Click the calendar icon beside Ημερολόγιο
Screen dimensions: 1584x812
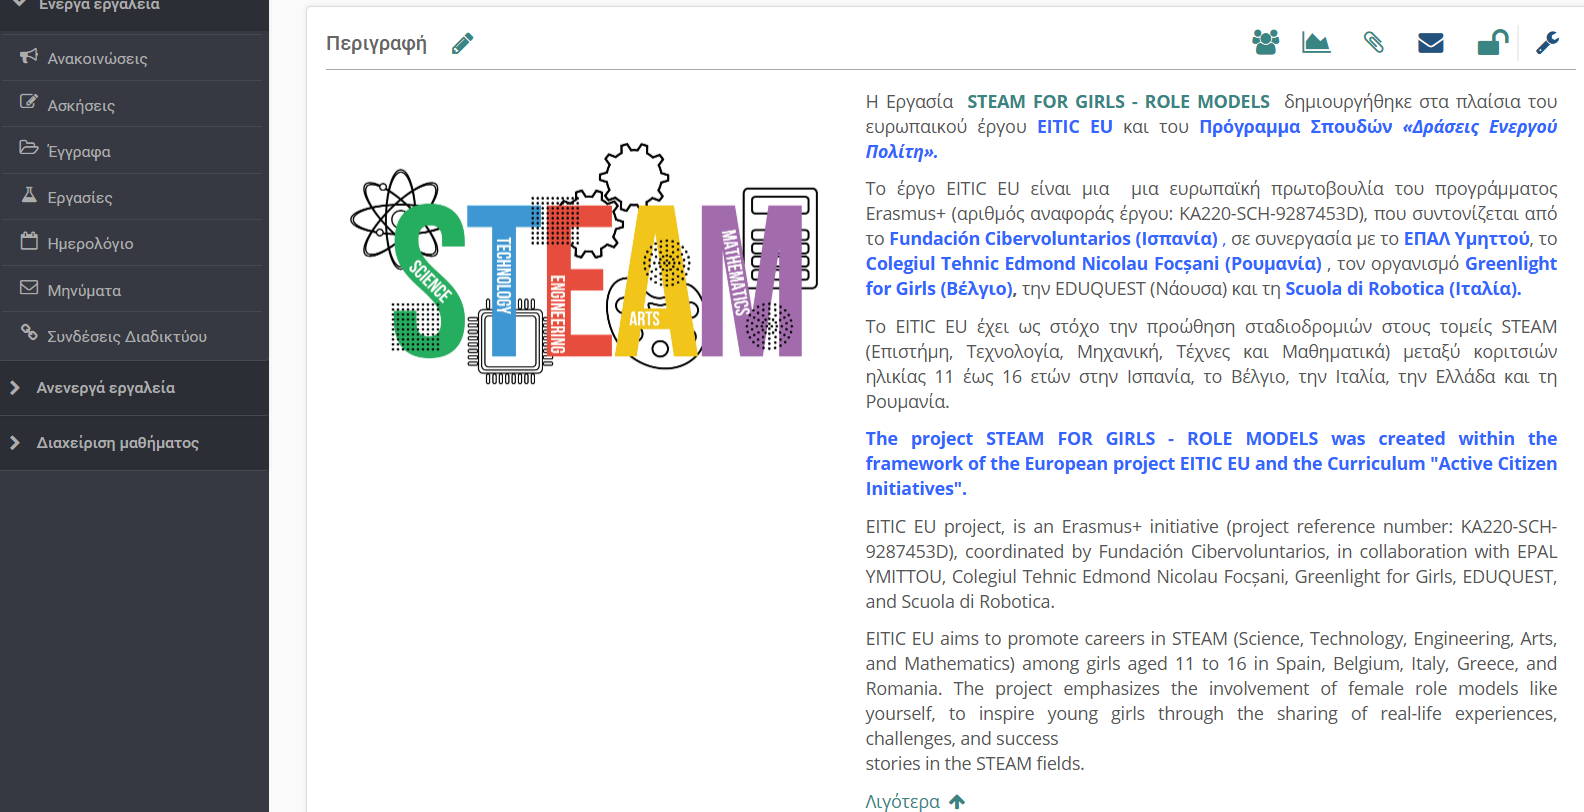click(29, 241)
